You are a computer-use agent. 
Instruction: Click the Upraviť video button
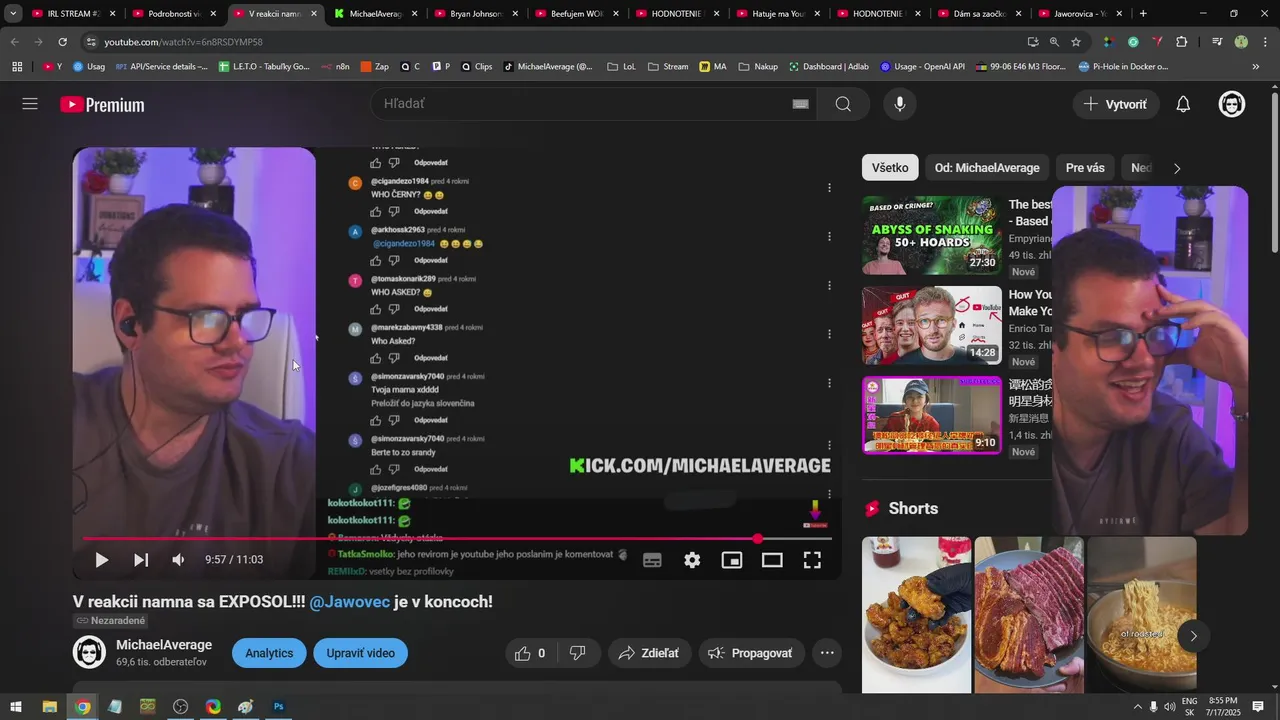[x=360, y=653]
